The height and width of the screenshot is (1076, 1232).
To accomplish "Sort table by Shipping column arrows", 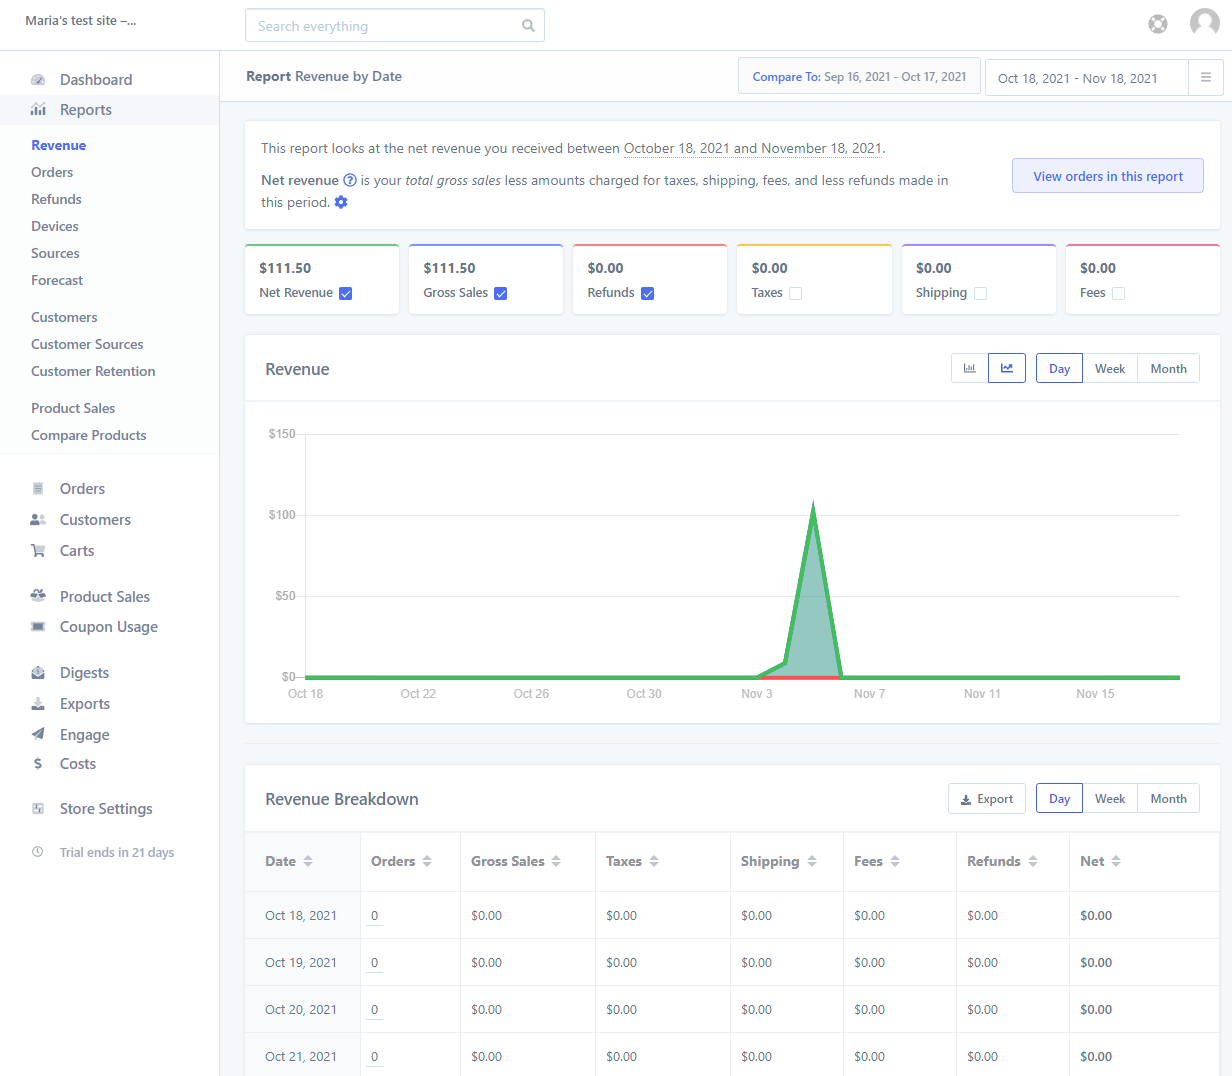I will [812, 861].
